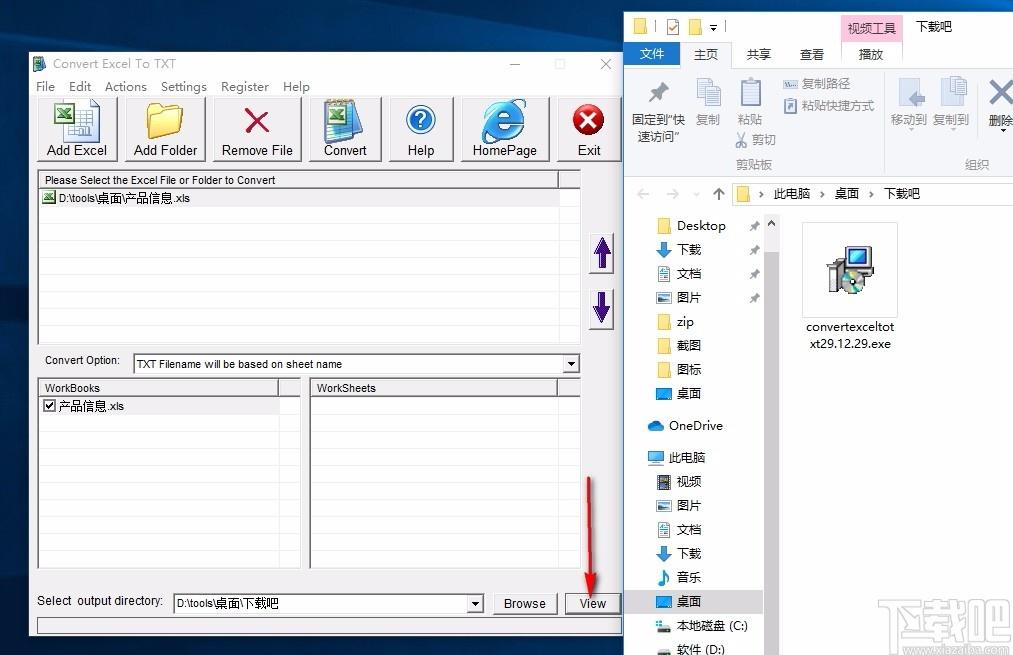Open the Register menu

[244, 87]
